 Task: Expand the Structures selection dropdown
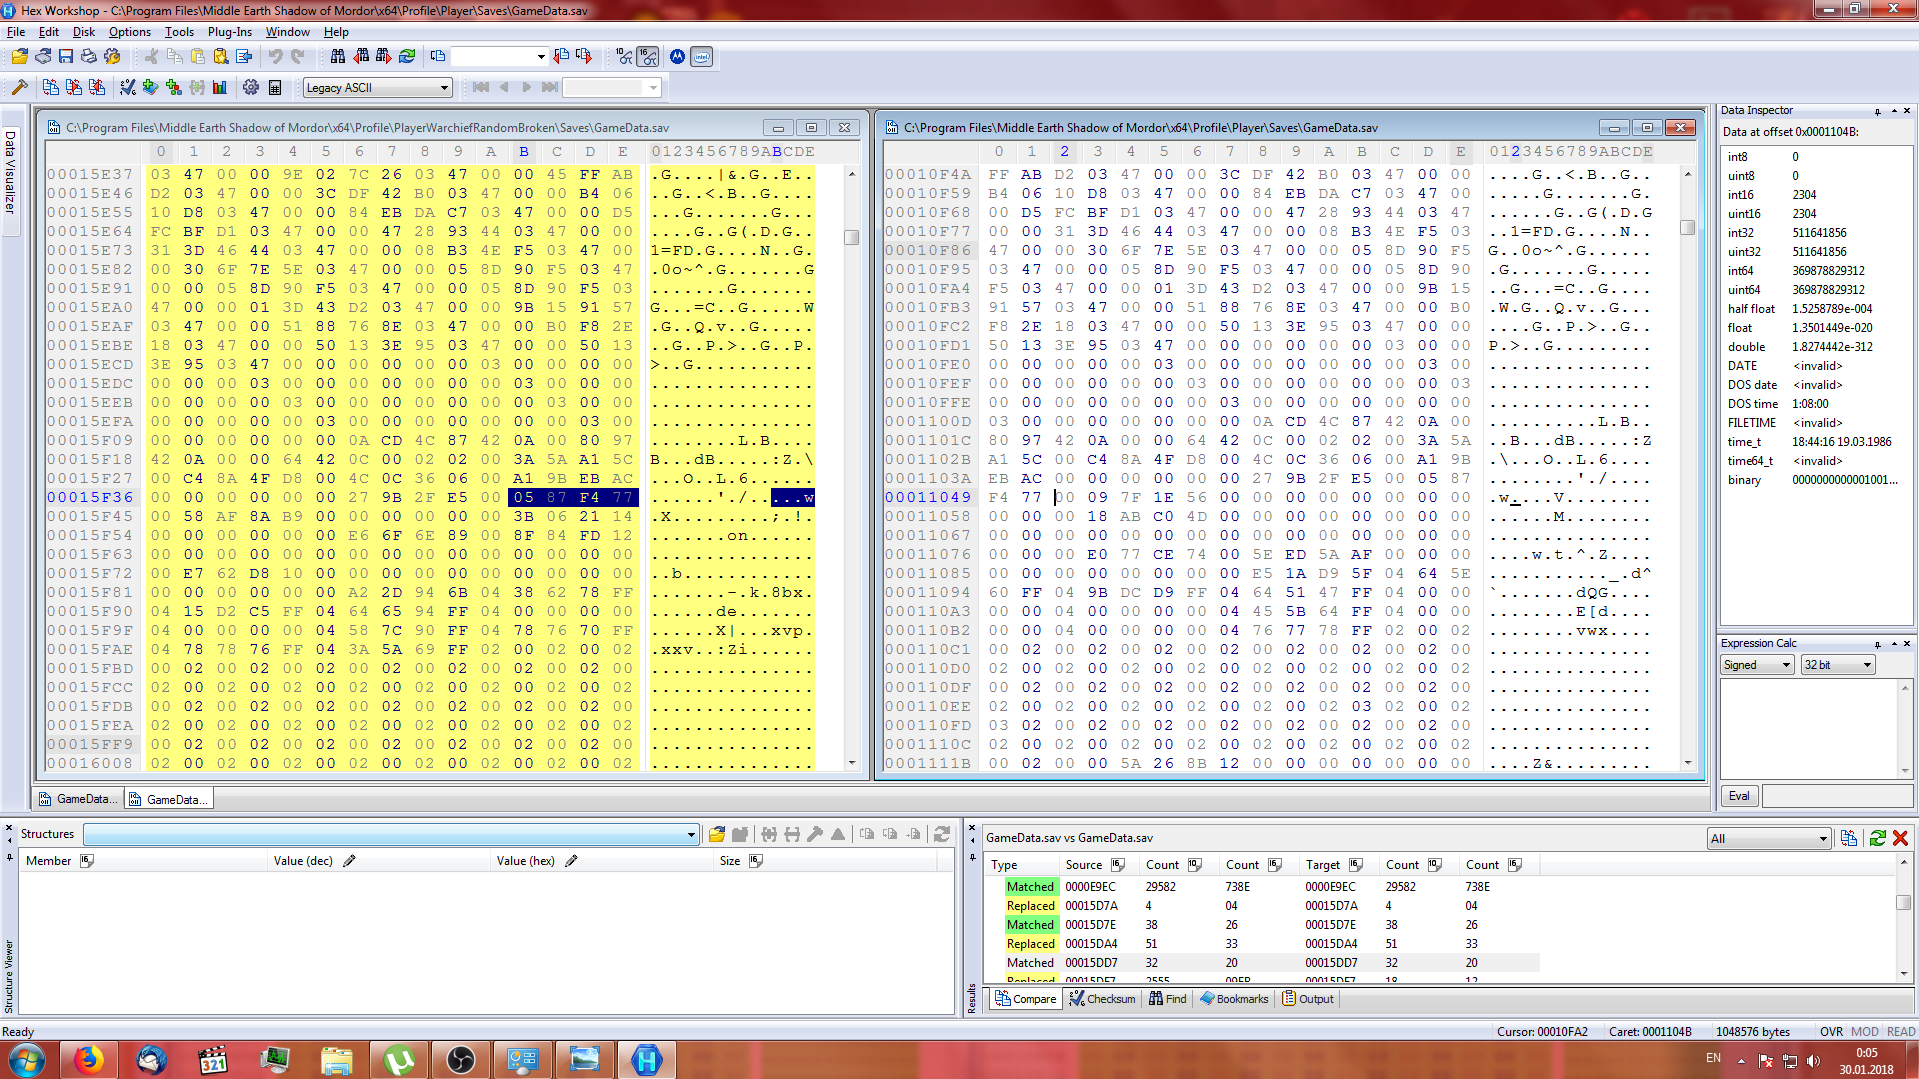[691, 834]
